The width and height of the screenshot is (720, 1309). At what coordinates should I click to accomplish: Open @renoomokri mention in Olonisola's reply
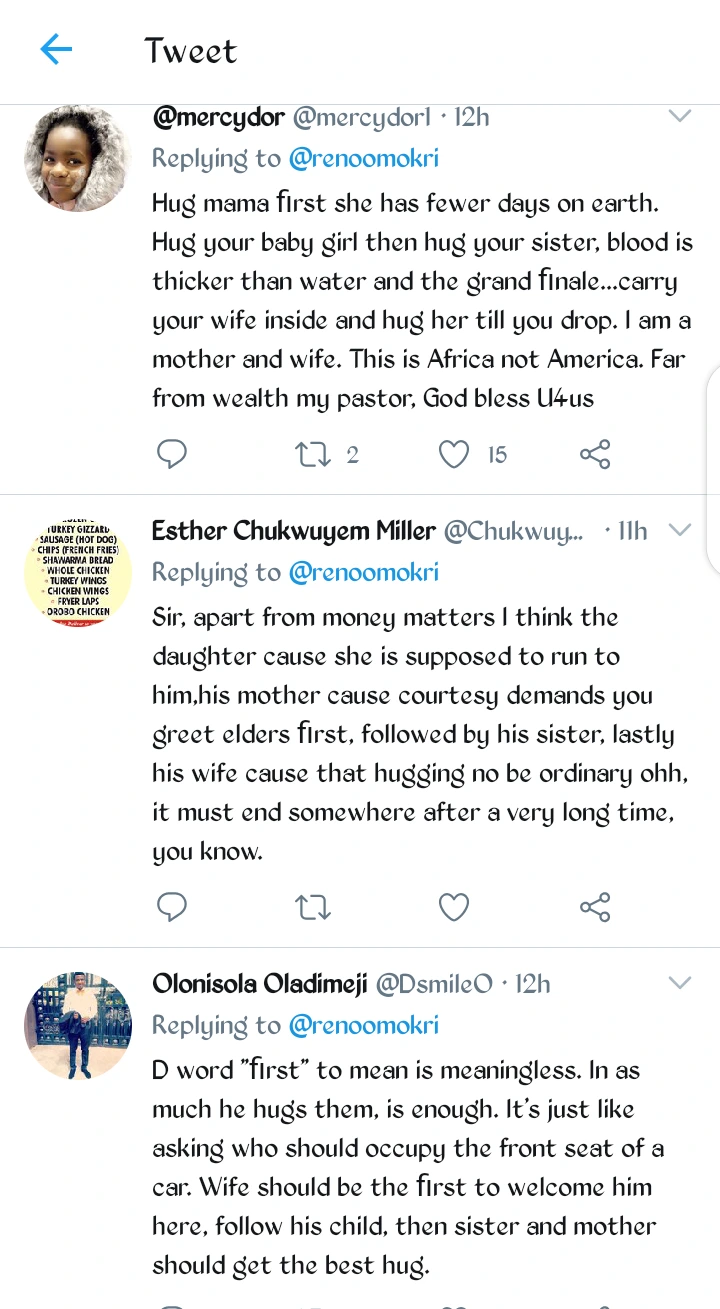coord(363,1025)
